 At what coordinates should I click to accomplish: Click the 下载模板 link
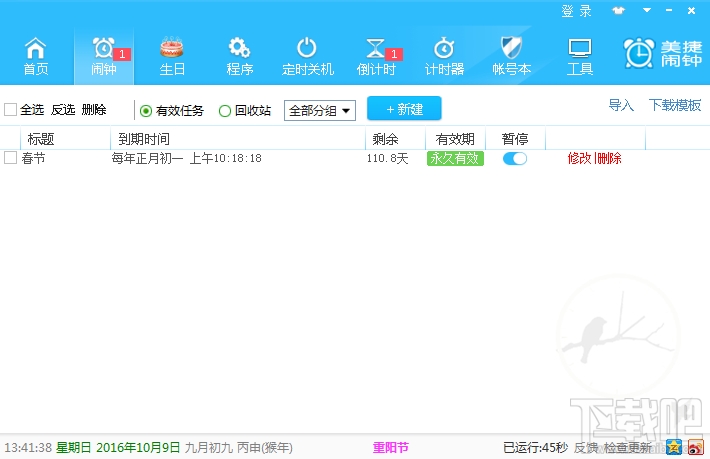675,105
